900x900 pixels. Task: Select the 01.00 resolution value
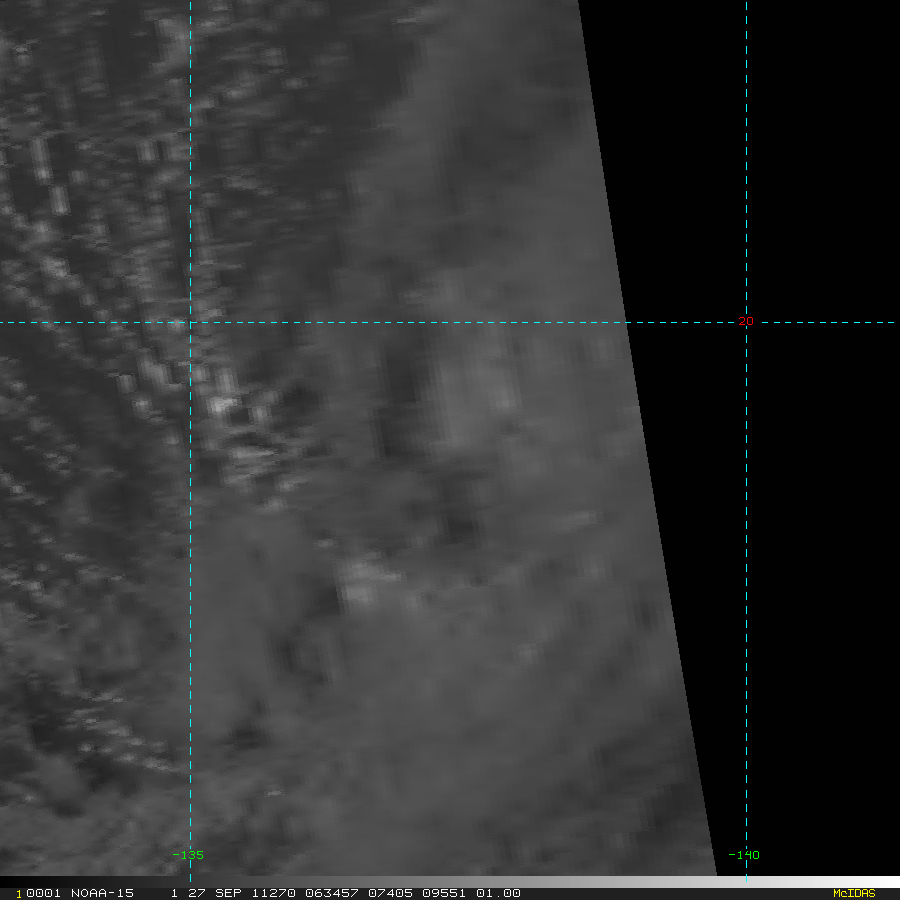(x=498, y=894)
